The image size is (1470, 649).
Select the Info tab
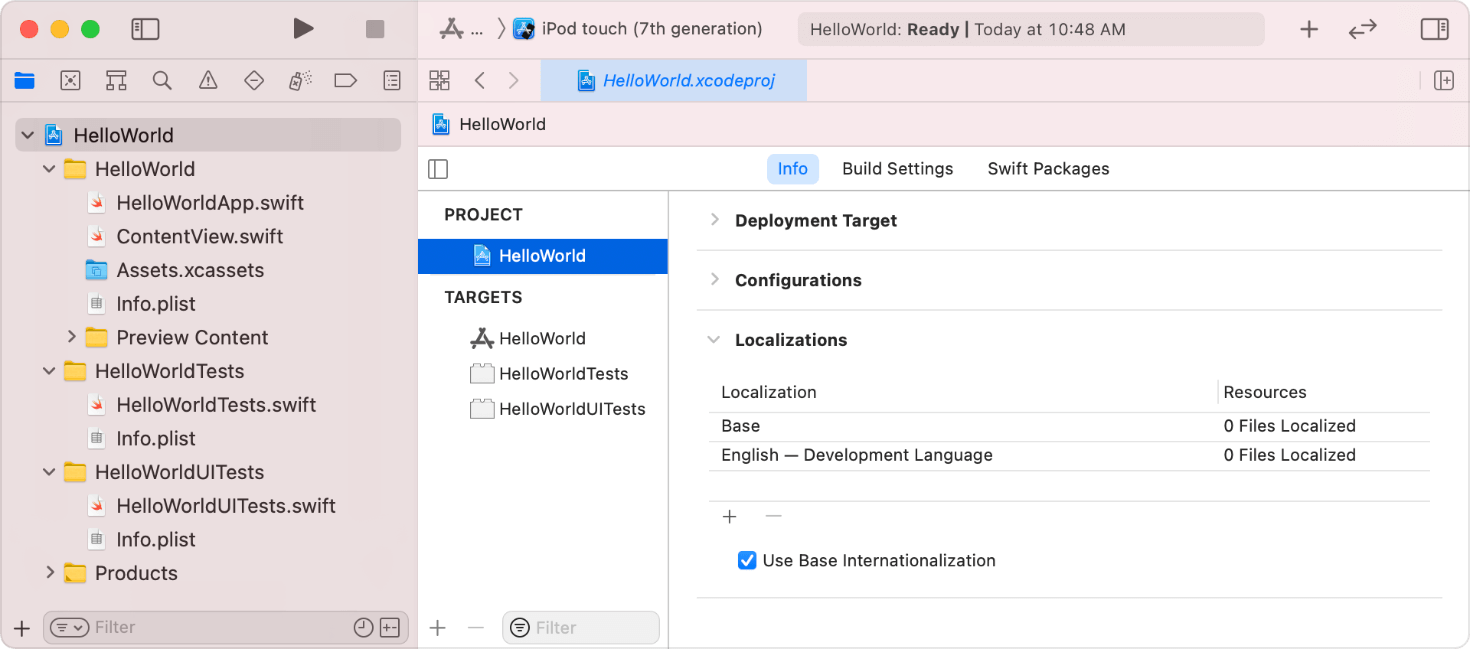792,169
